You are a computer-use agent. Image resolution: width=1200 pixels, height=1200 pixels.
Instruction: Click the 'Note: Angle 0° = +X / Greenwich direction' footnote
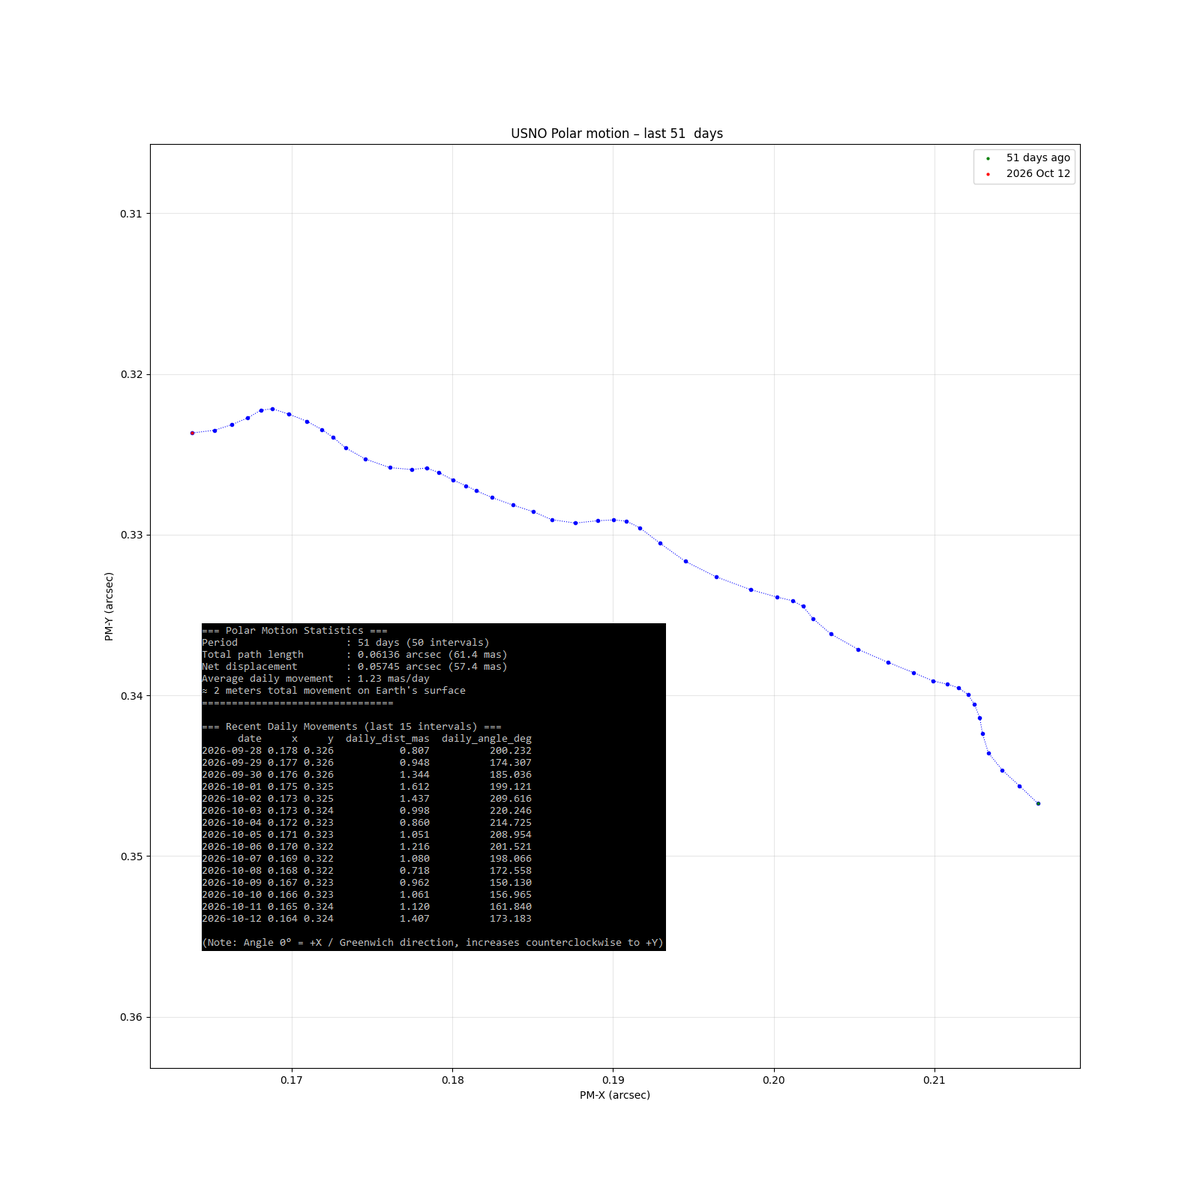pos(433,943)
